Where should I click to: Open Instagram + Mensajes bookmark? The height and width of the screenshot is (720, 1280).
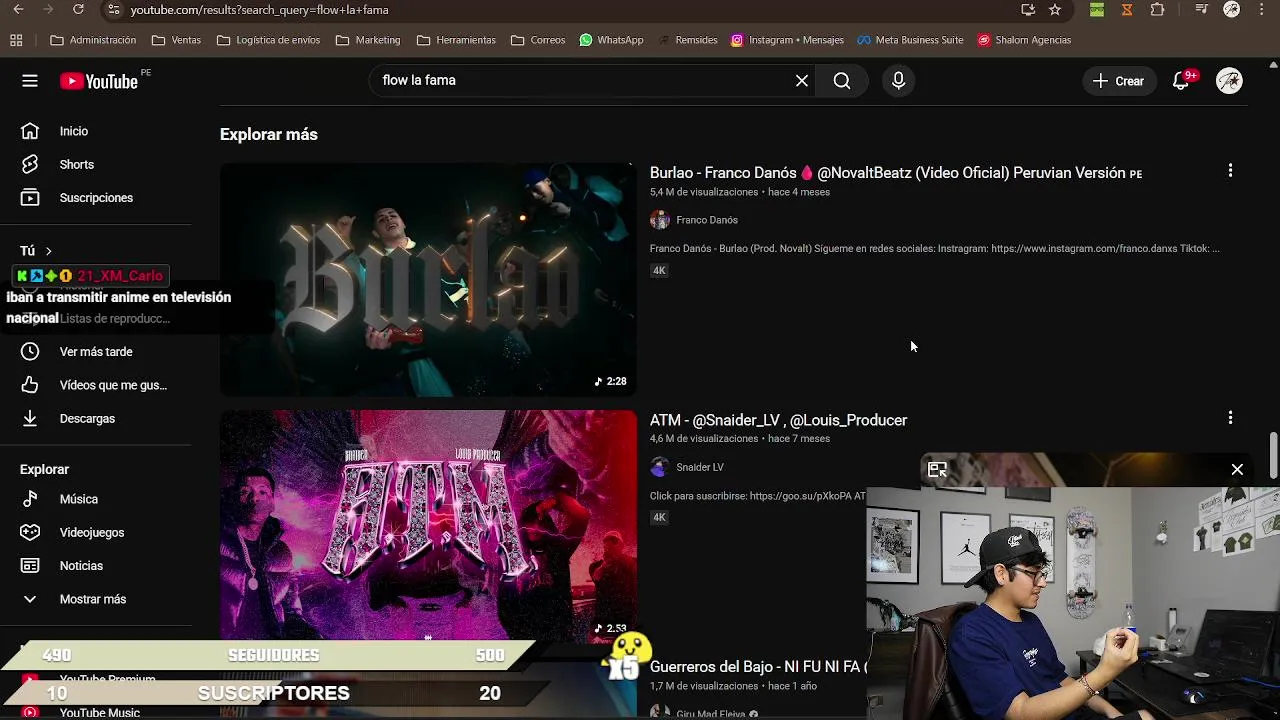[x=787, y=40]
